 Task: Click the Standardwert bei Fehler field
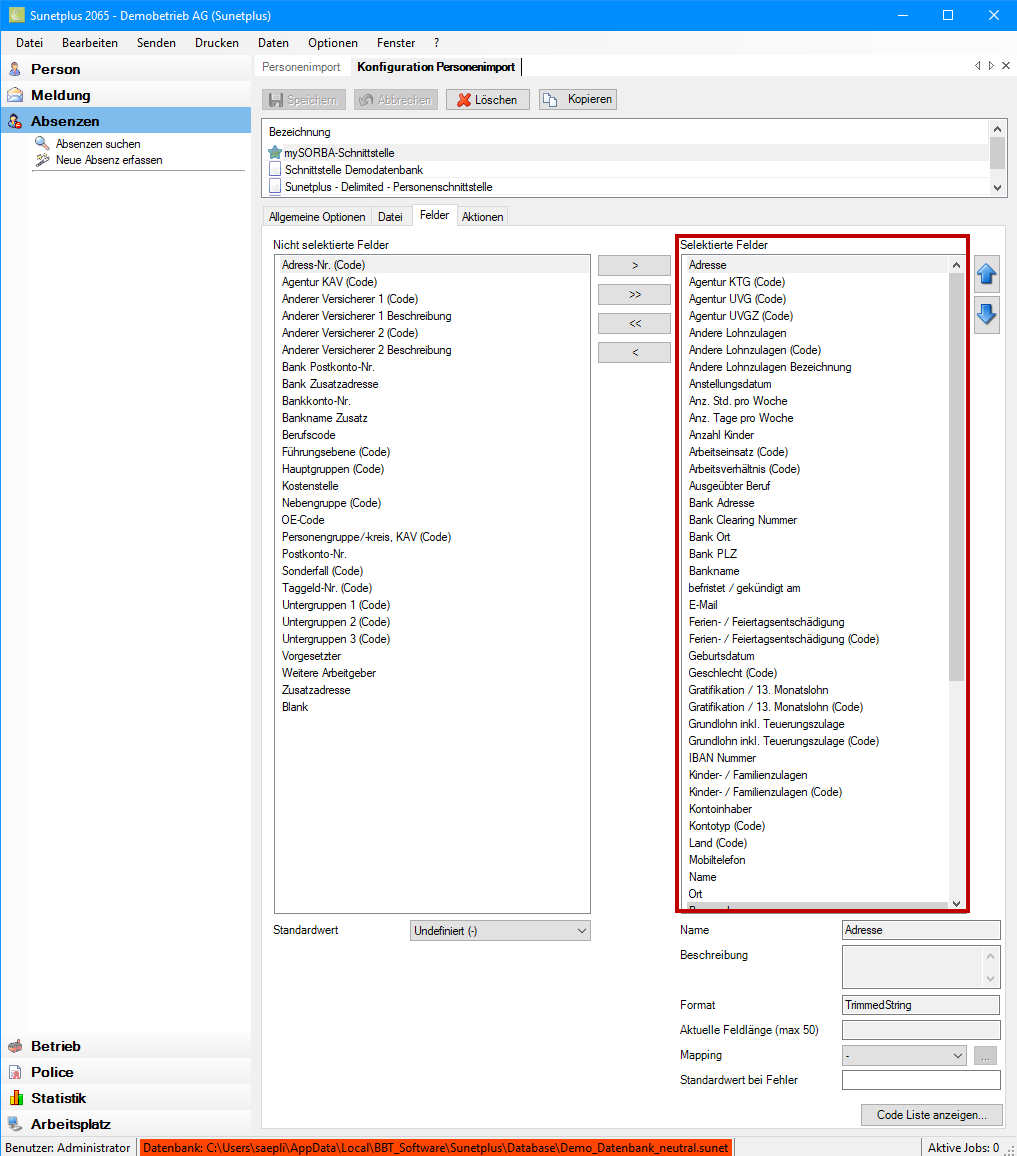tap(921, 1080)
